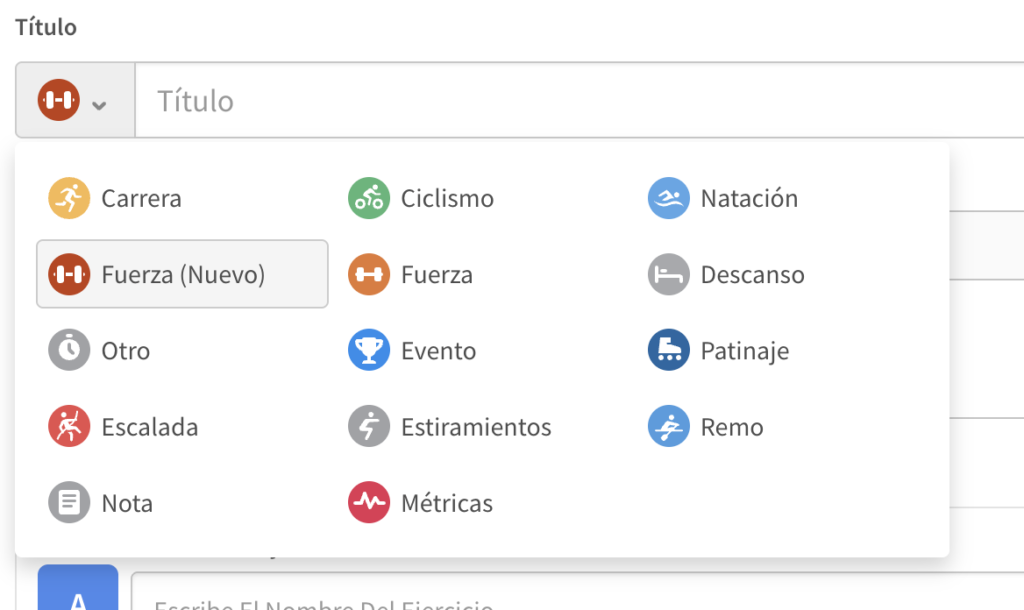Select Fuerza (Nuevo) from the list
Screen dimensions: 1024x610
click(182, 274)
